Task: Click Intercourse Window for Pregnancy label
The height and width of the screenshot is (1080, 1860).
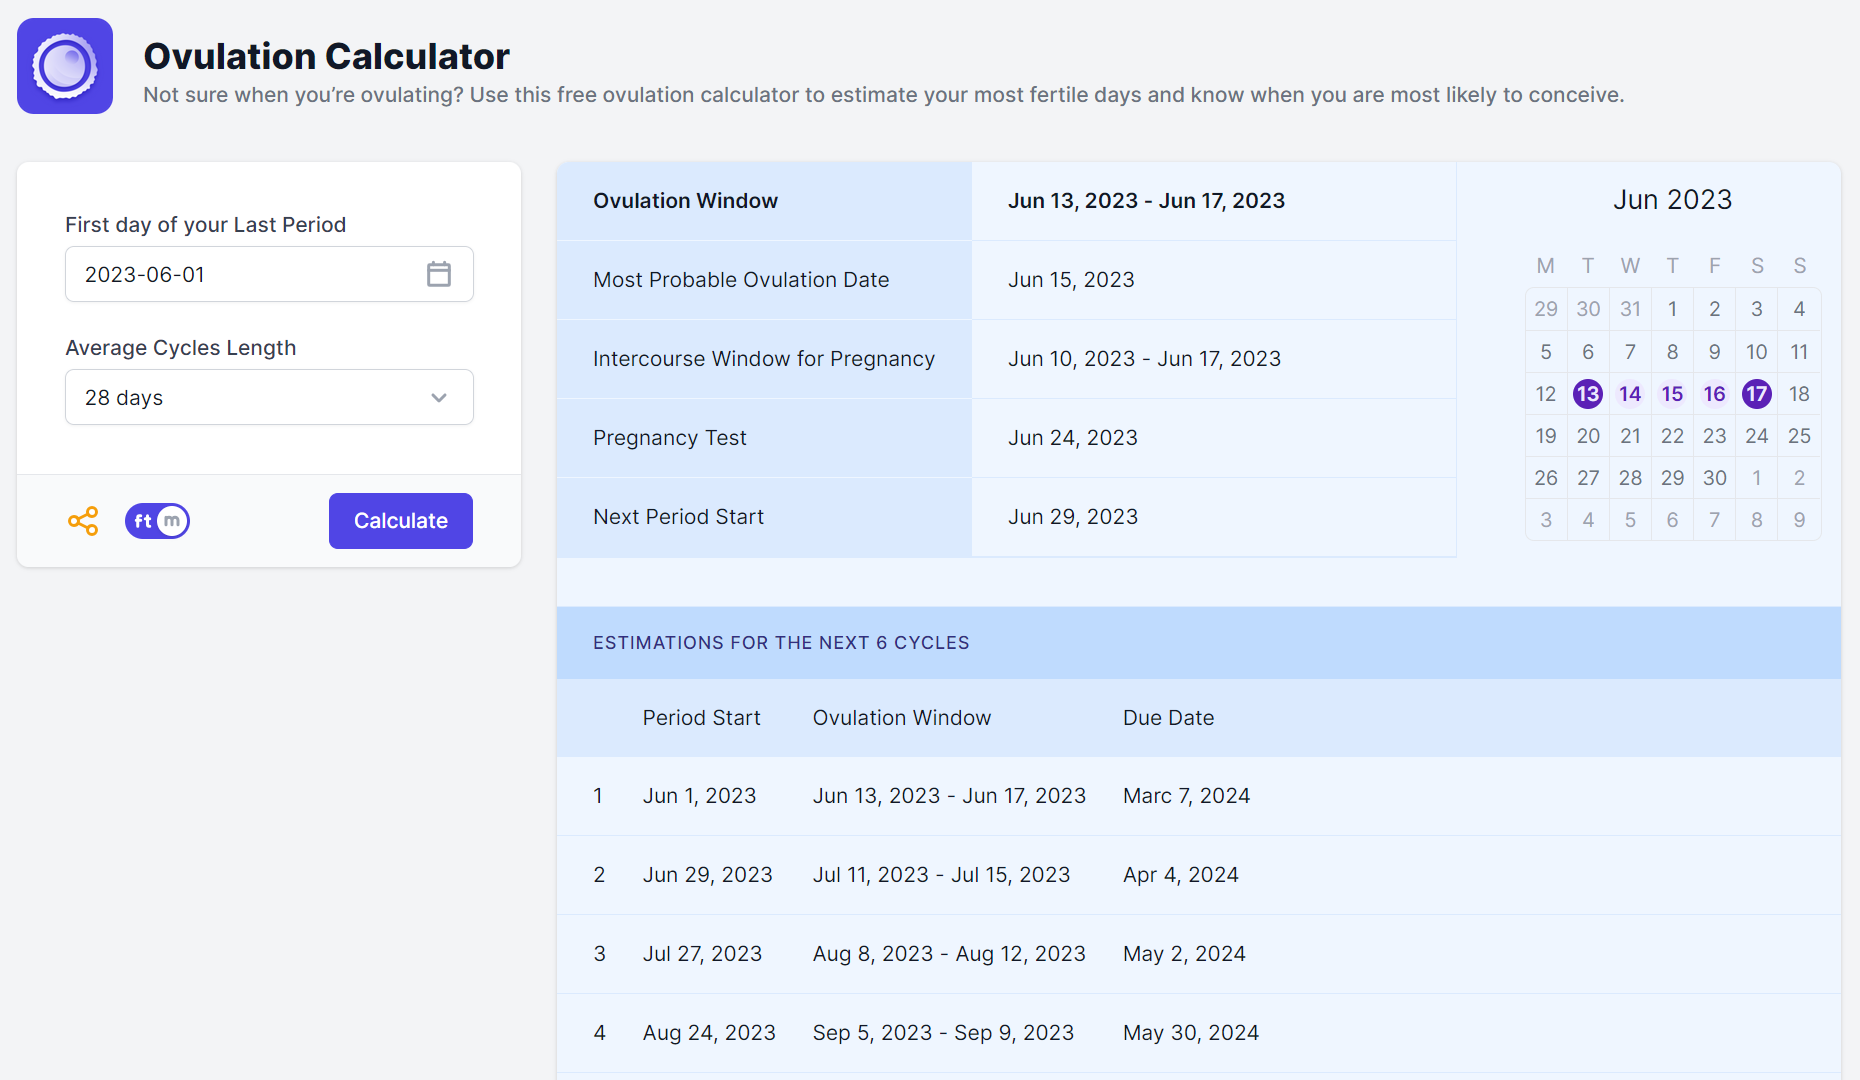Action: pyautogui.click(x=764, y=359)
